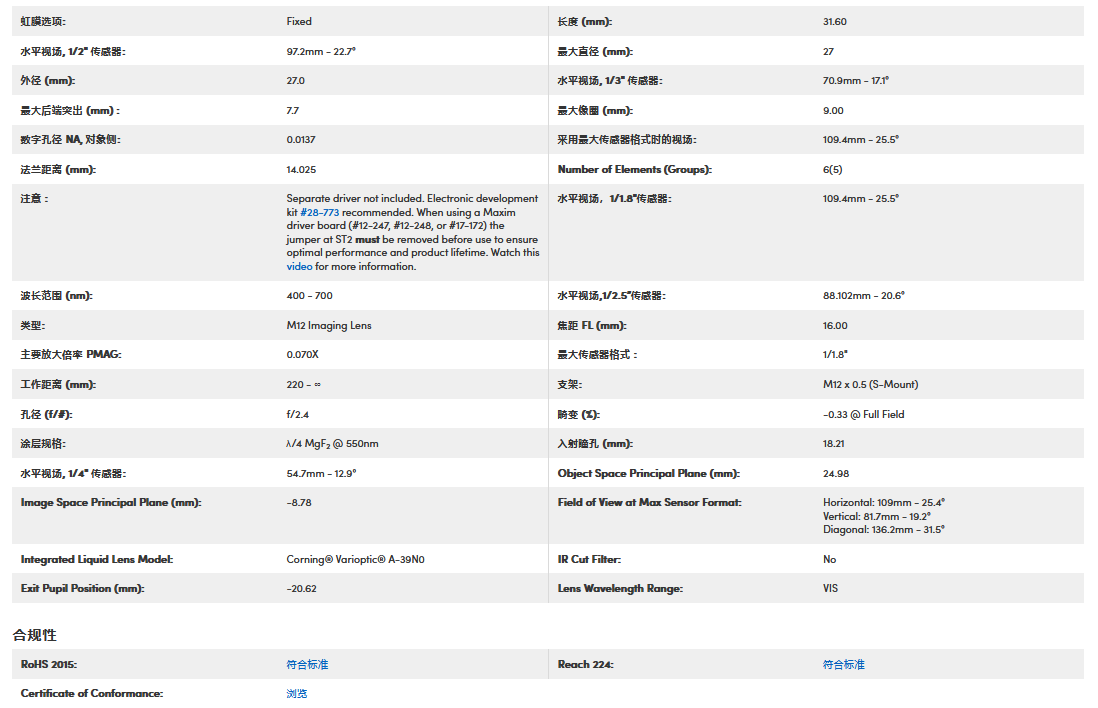The image size is (1098, 708).
Task: Select the f/2.4 aperture value
Action: [298, 414]
